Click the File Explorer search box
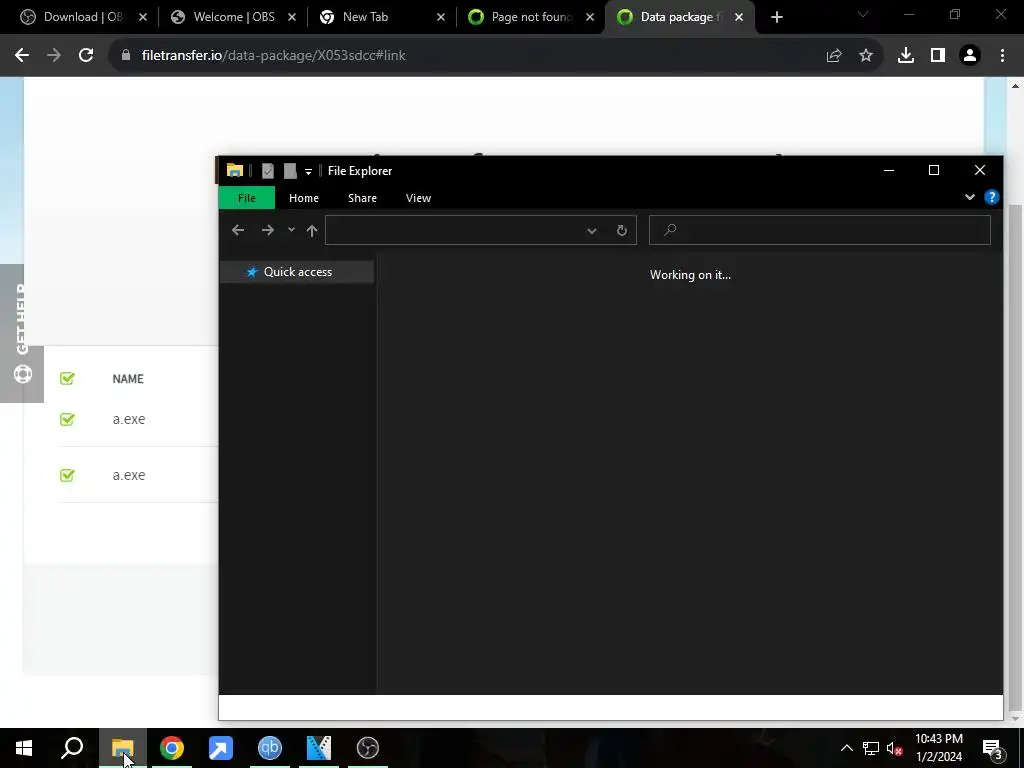Viewport: 1024px width, 768px height. click(x=820, y=230)
